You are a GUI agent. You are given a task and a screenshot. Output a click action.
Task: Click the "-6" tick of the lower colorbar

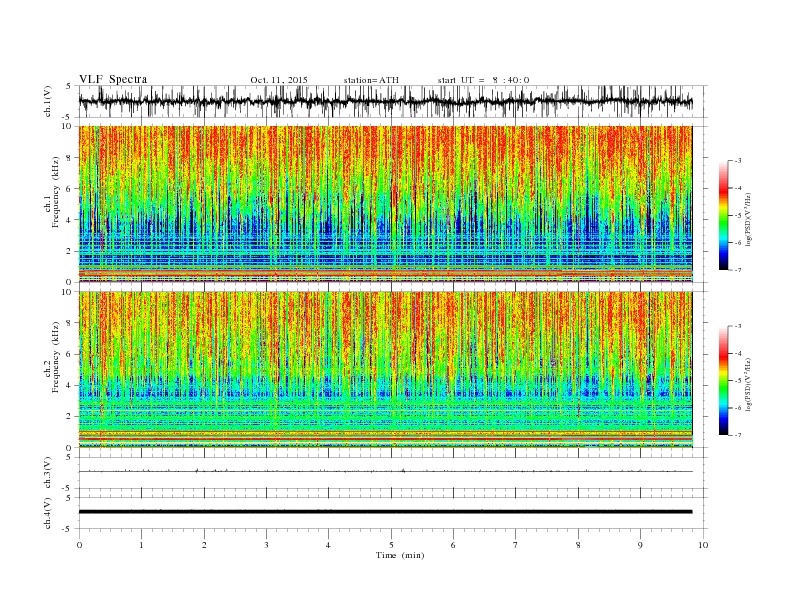coord(738,408)
